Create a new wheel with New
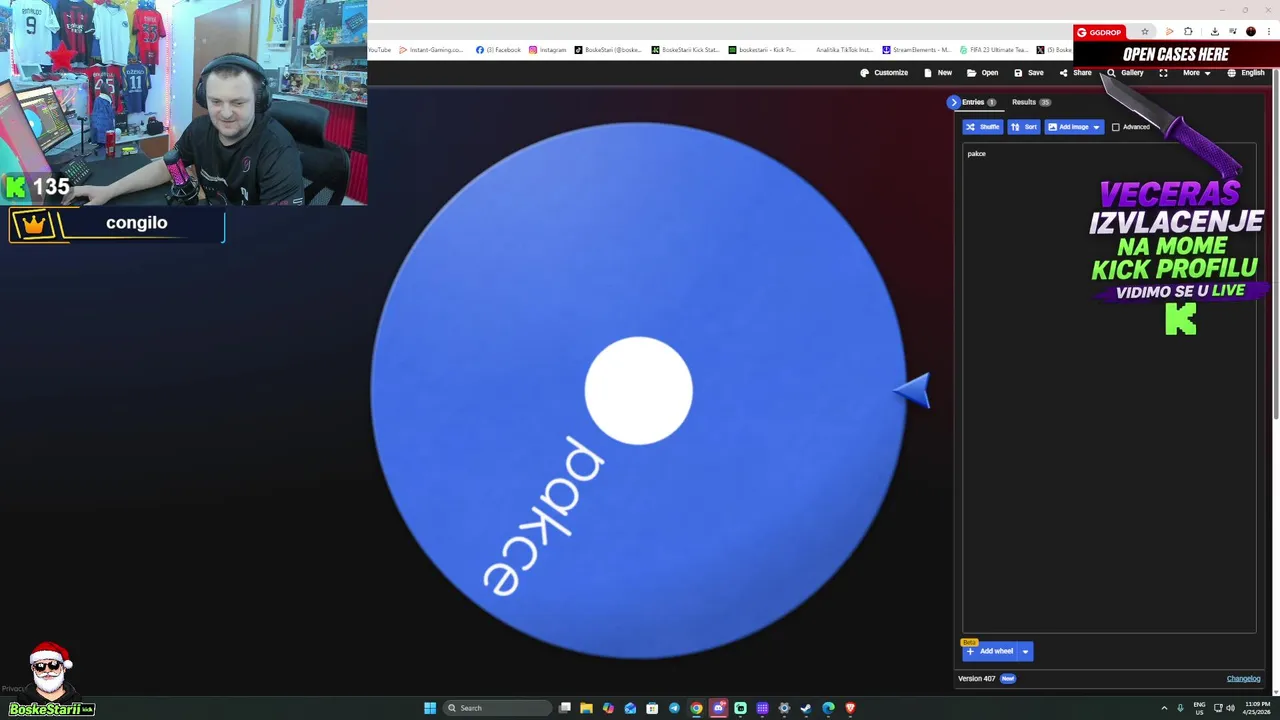The width and height of the screenshot is (1280, 720). pos(938,73)
